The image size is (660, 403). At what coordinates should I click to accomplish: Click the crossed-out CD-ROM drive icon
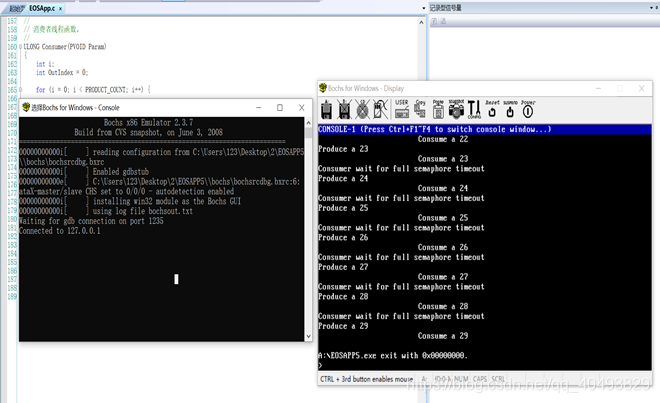[362, 109]
